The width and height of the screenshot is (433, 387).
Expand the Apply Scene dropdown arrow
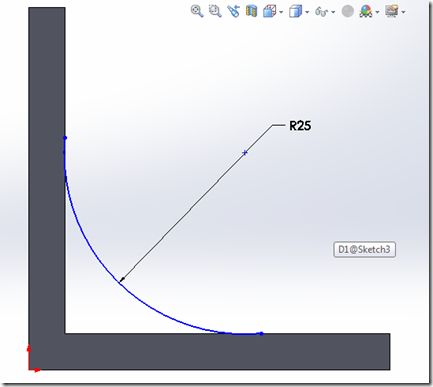(x=377, y=12)
